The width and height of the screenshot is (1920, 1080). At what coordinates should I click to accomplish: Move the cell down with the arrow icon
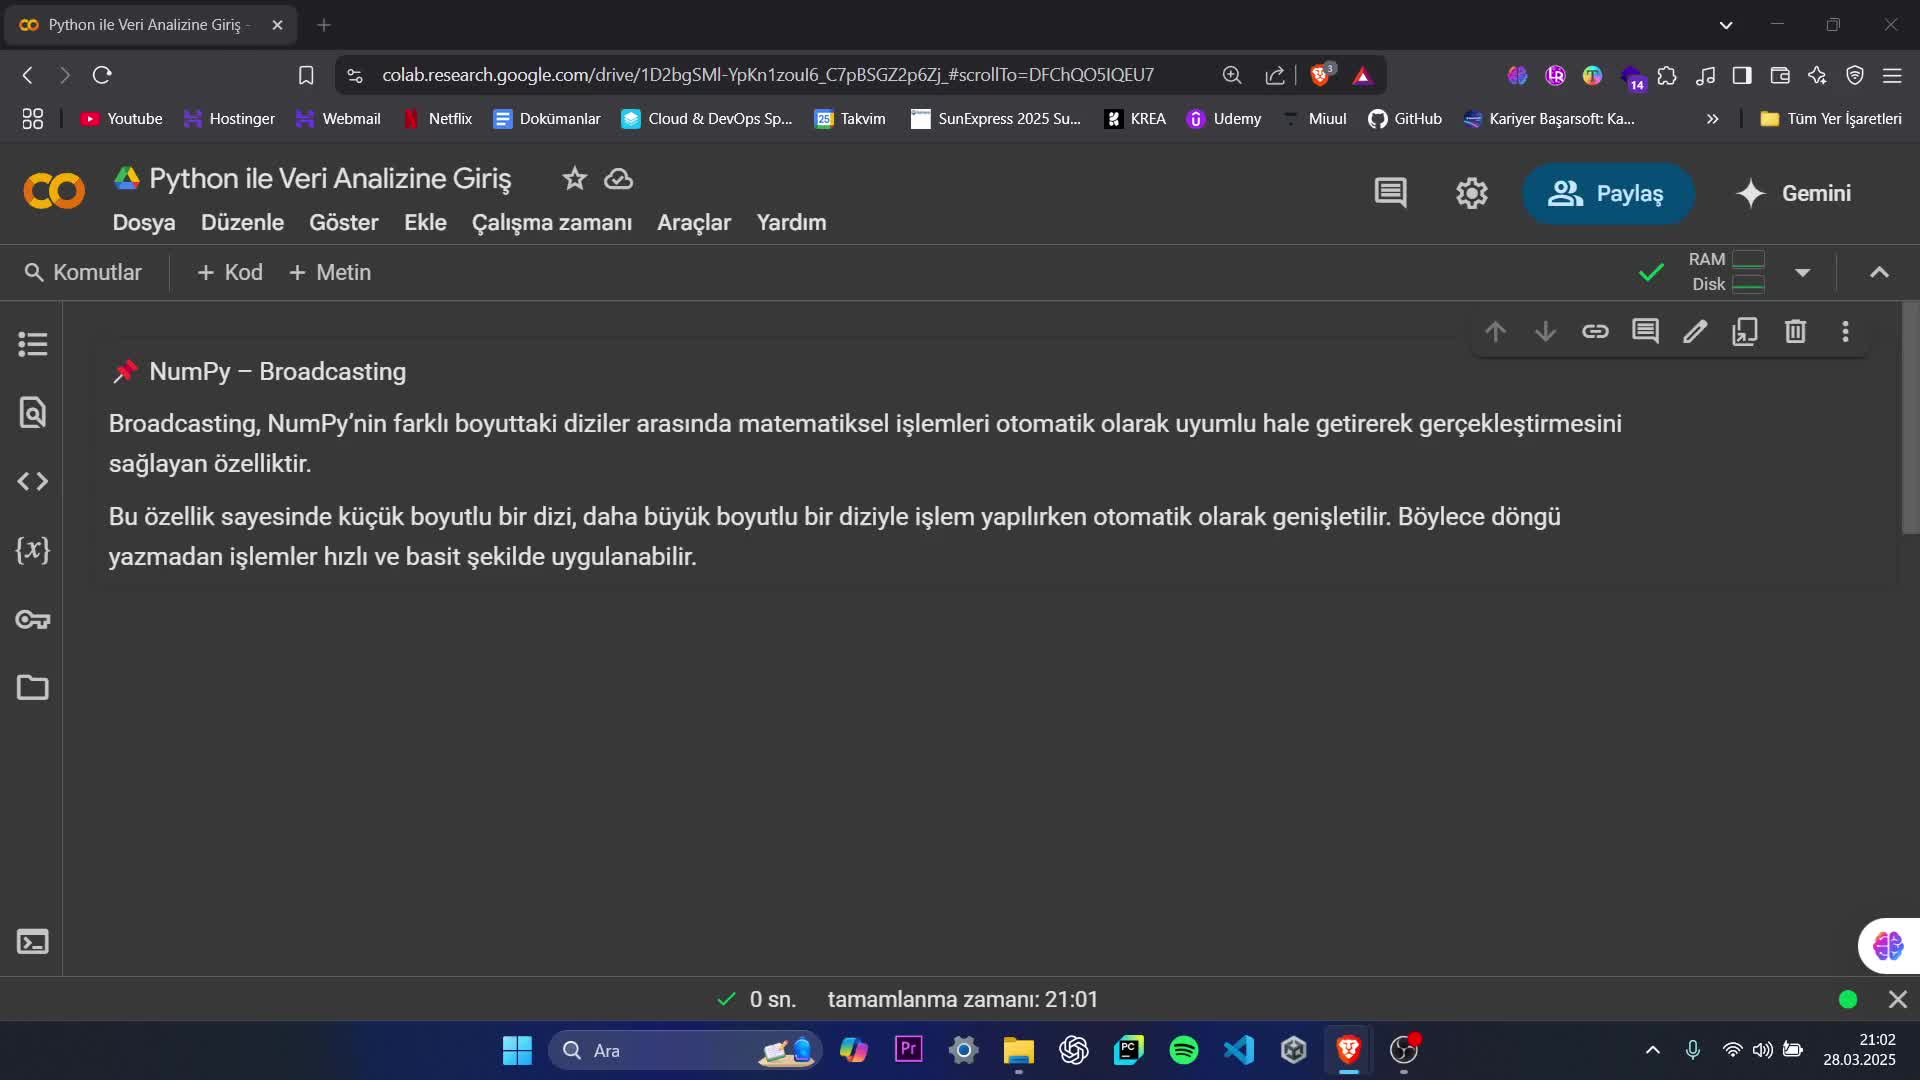[x=1545, y=331]
